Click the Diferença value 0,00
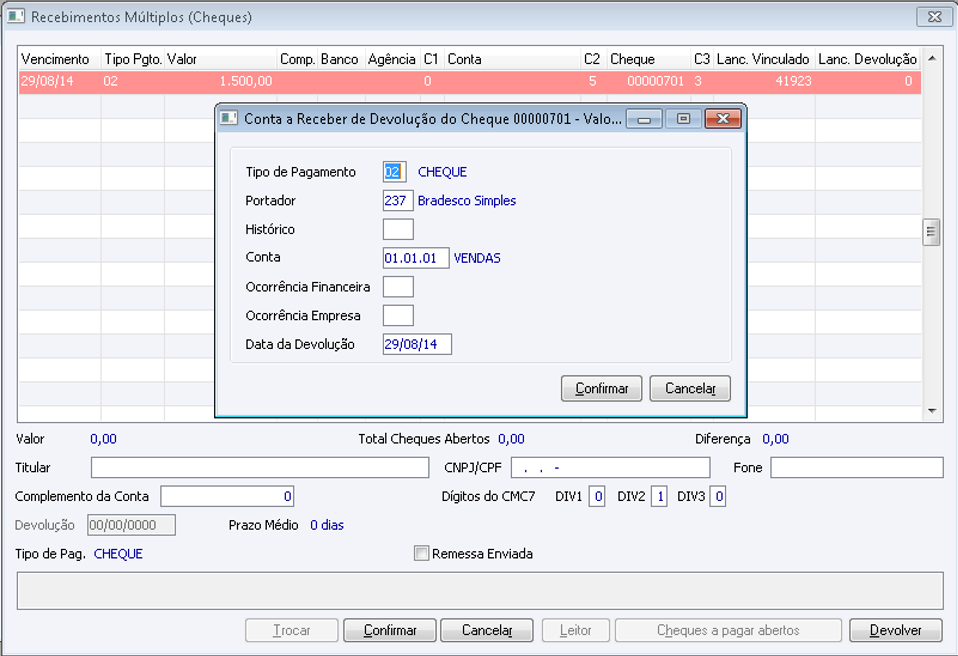The image size is (958, 656). pyautogui.click(x=775, y=439)
